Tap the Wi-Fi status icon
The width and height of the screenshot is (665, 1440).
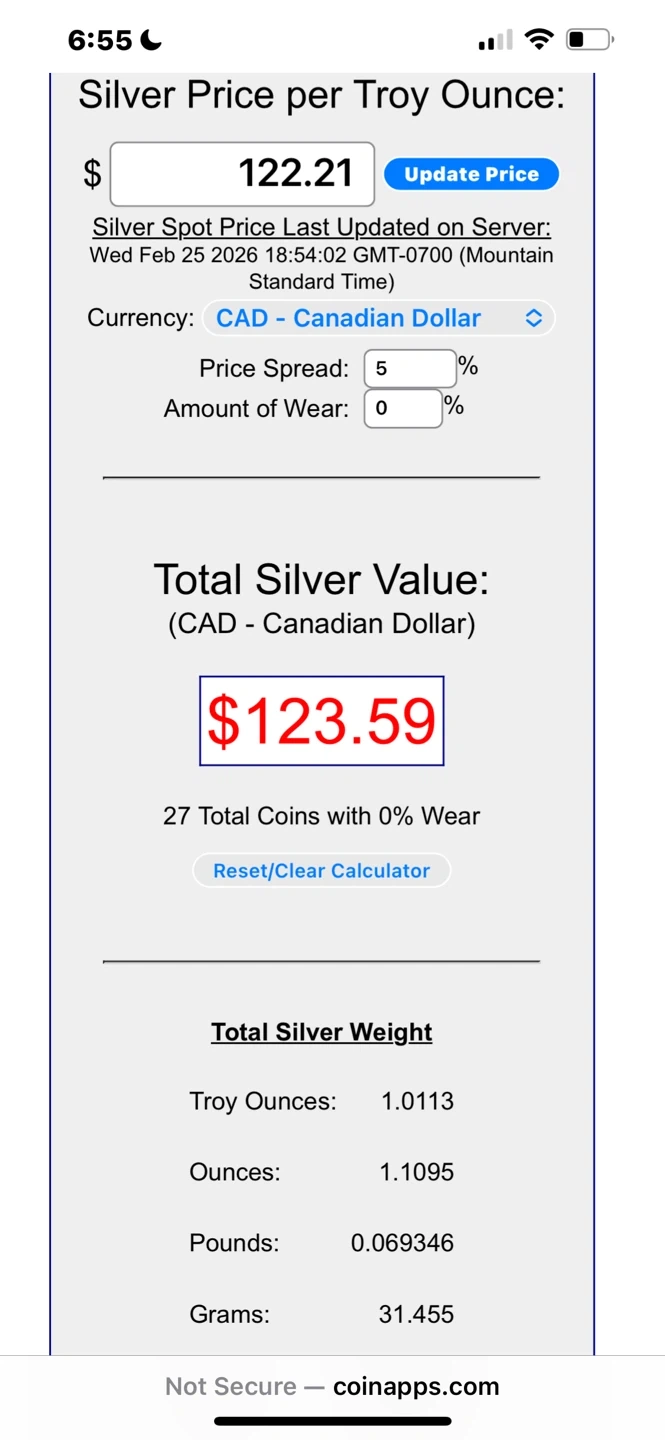539,40
